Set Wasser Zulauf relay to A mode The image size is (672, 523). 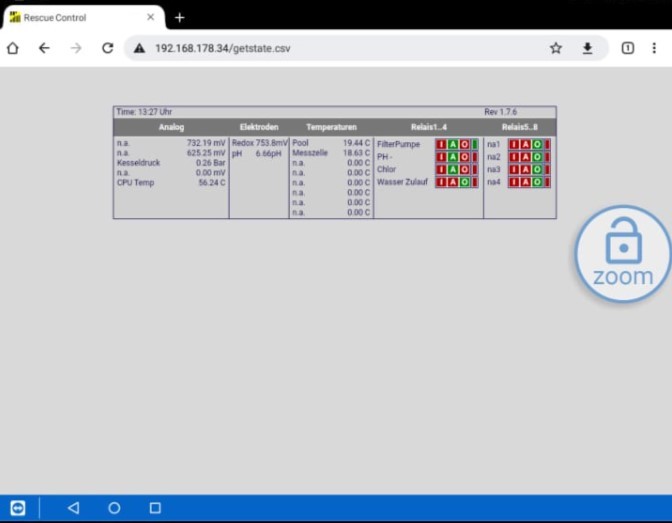point(453,182)
